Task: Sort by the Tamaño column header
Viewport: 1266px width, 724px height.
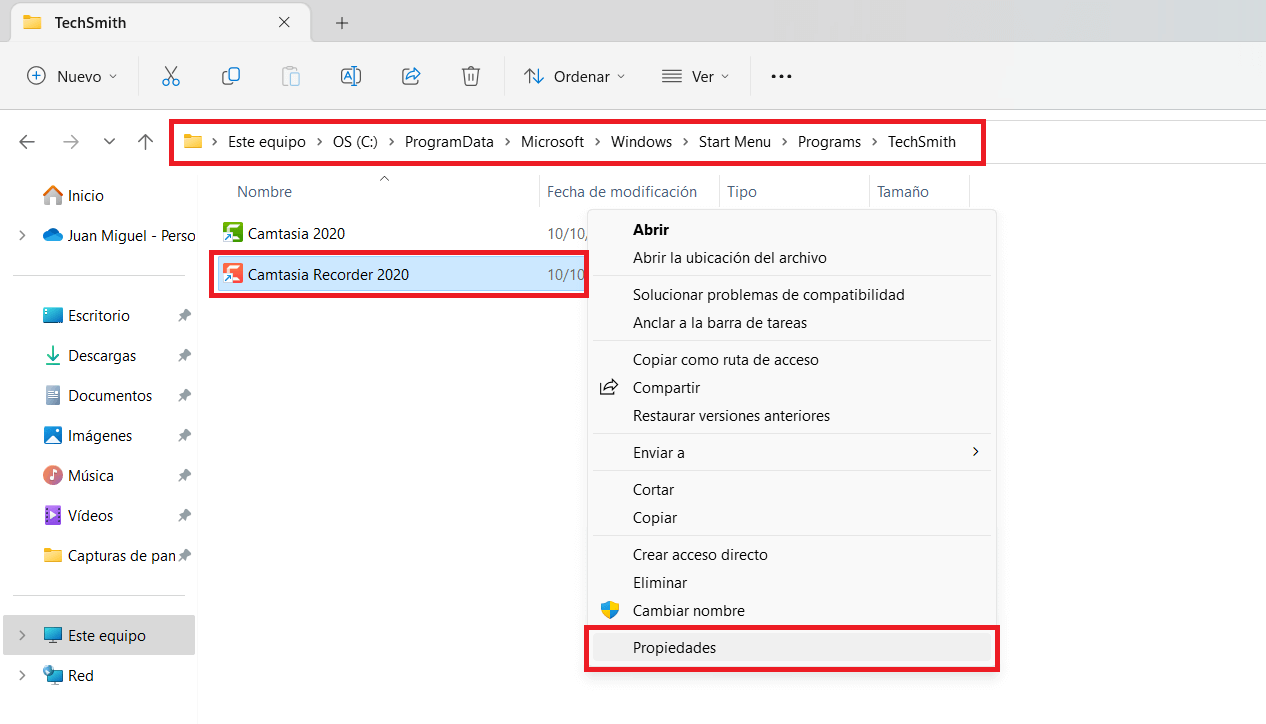Action: (903, 192)
